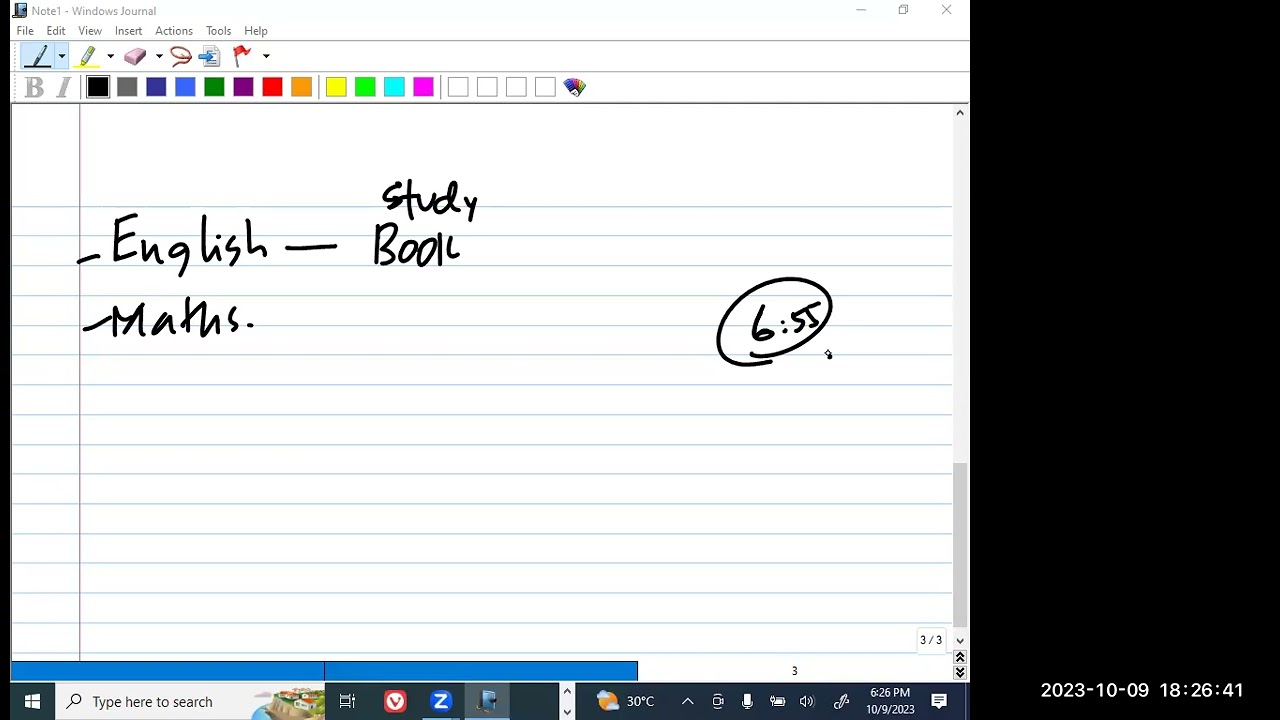Click the Windows Journal taskbar icon

pos(487,702)
